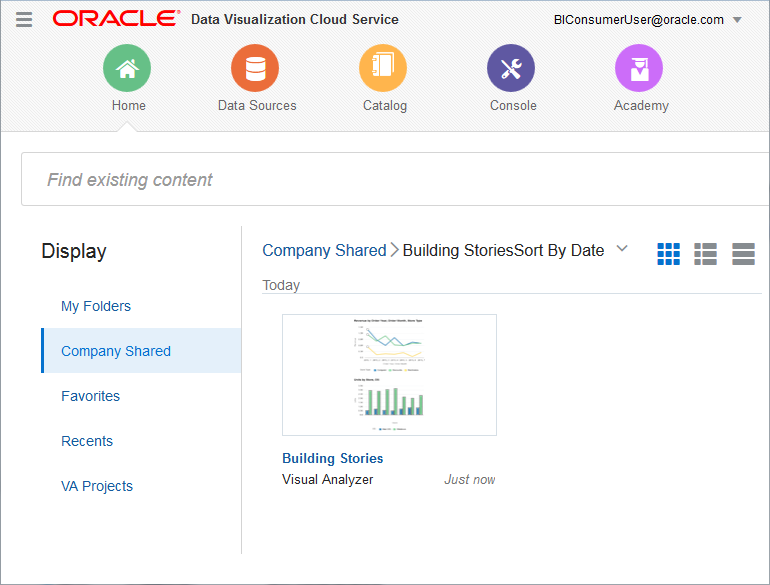Click the Console label

513,106
